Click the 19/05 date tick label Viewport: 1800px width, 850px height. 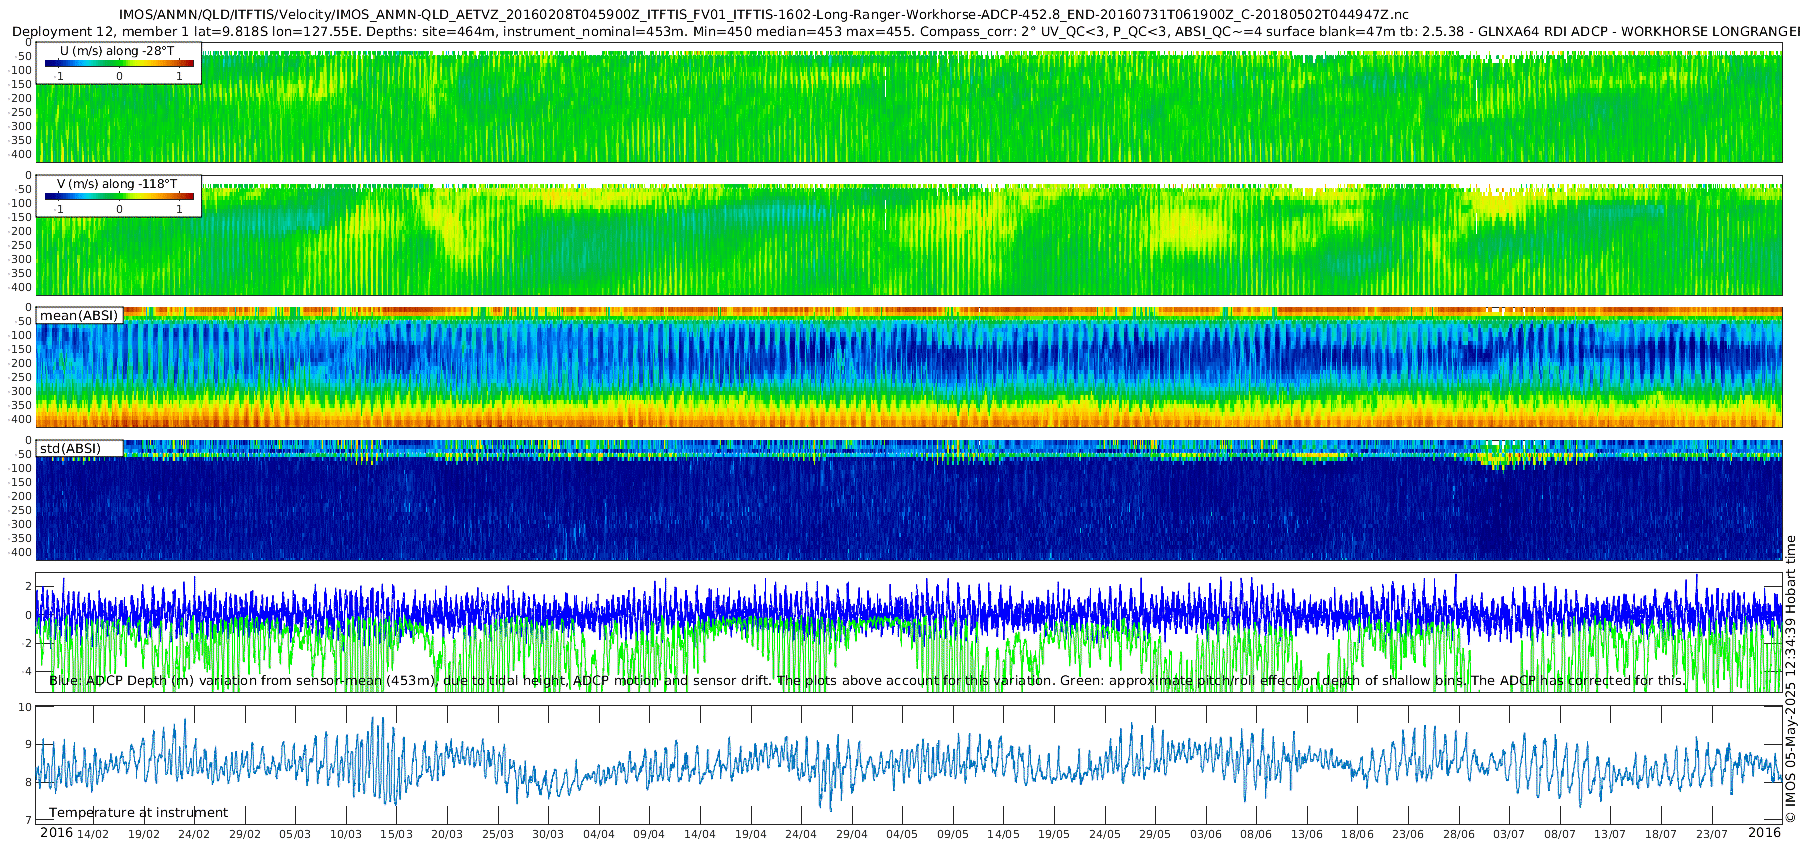click(1054, 834)
